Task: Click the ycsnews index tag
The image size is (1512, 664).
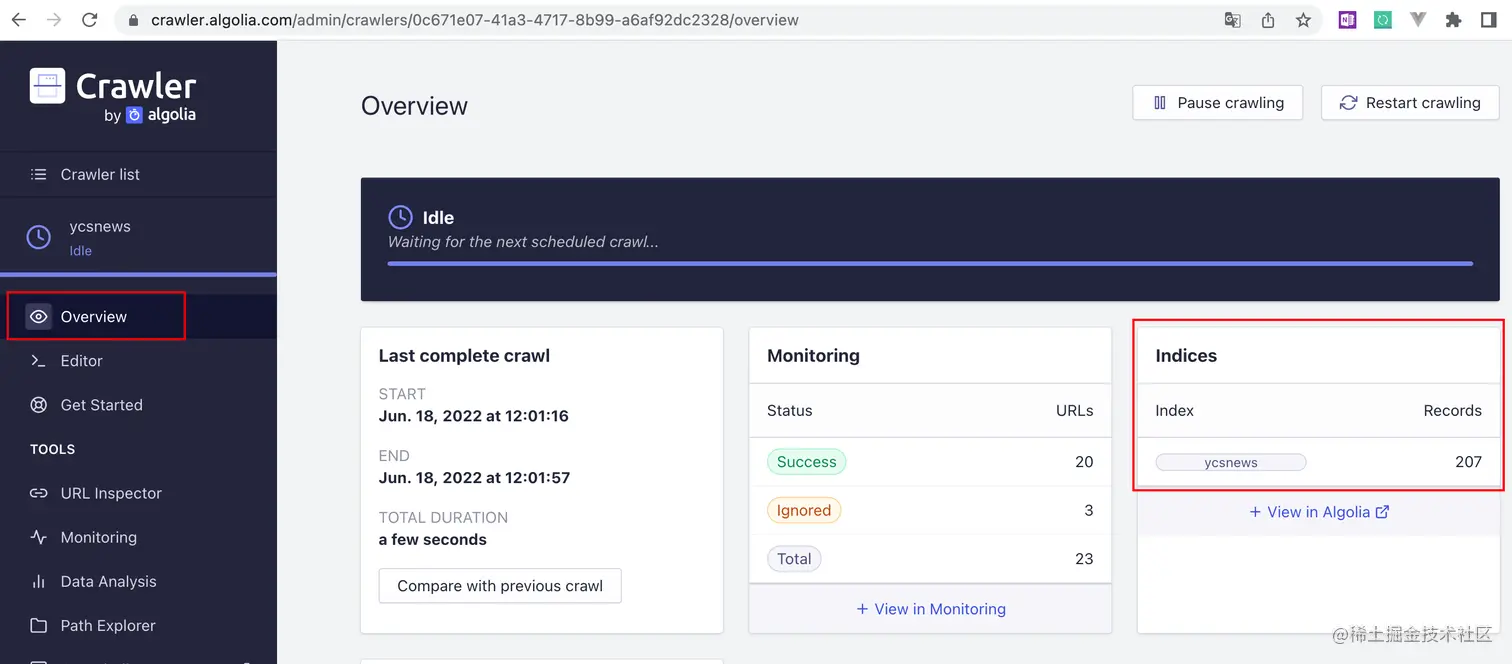Action: point(1231,462)
